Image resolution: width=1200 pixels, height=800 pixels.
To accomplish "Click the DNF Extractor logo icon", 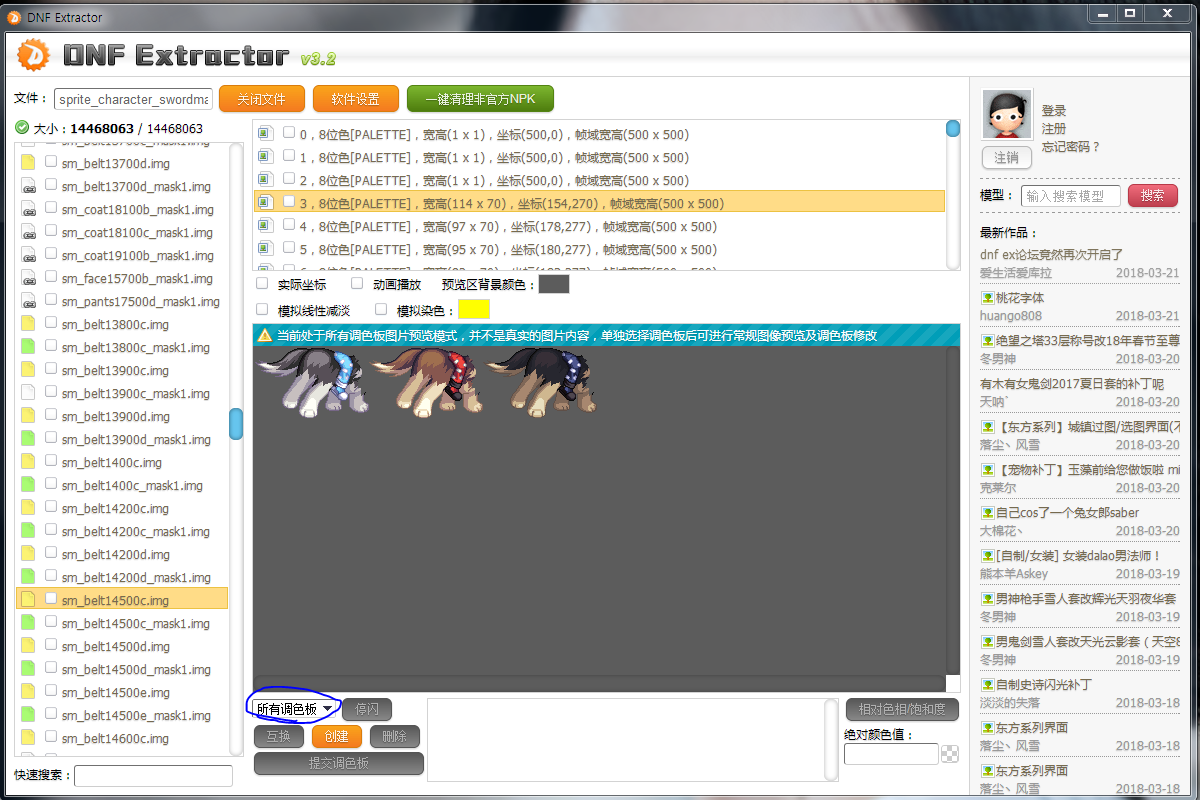I will (x=33, y=55).
